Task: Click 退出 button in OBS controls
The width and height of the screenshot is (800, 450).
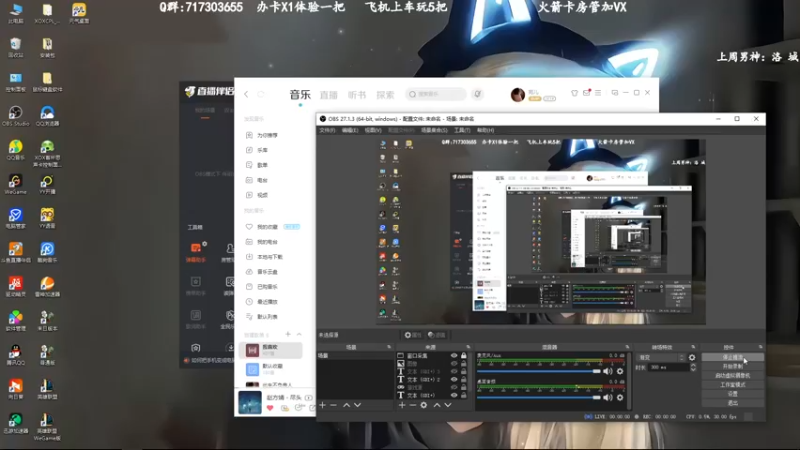Action: tap(733, 403)
